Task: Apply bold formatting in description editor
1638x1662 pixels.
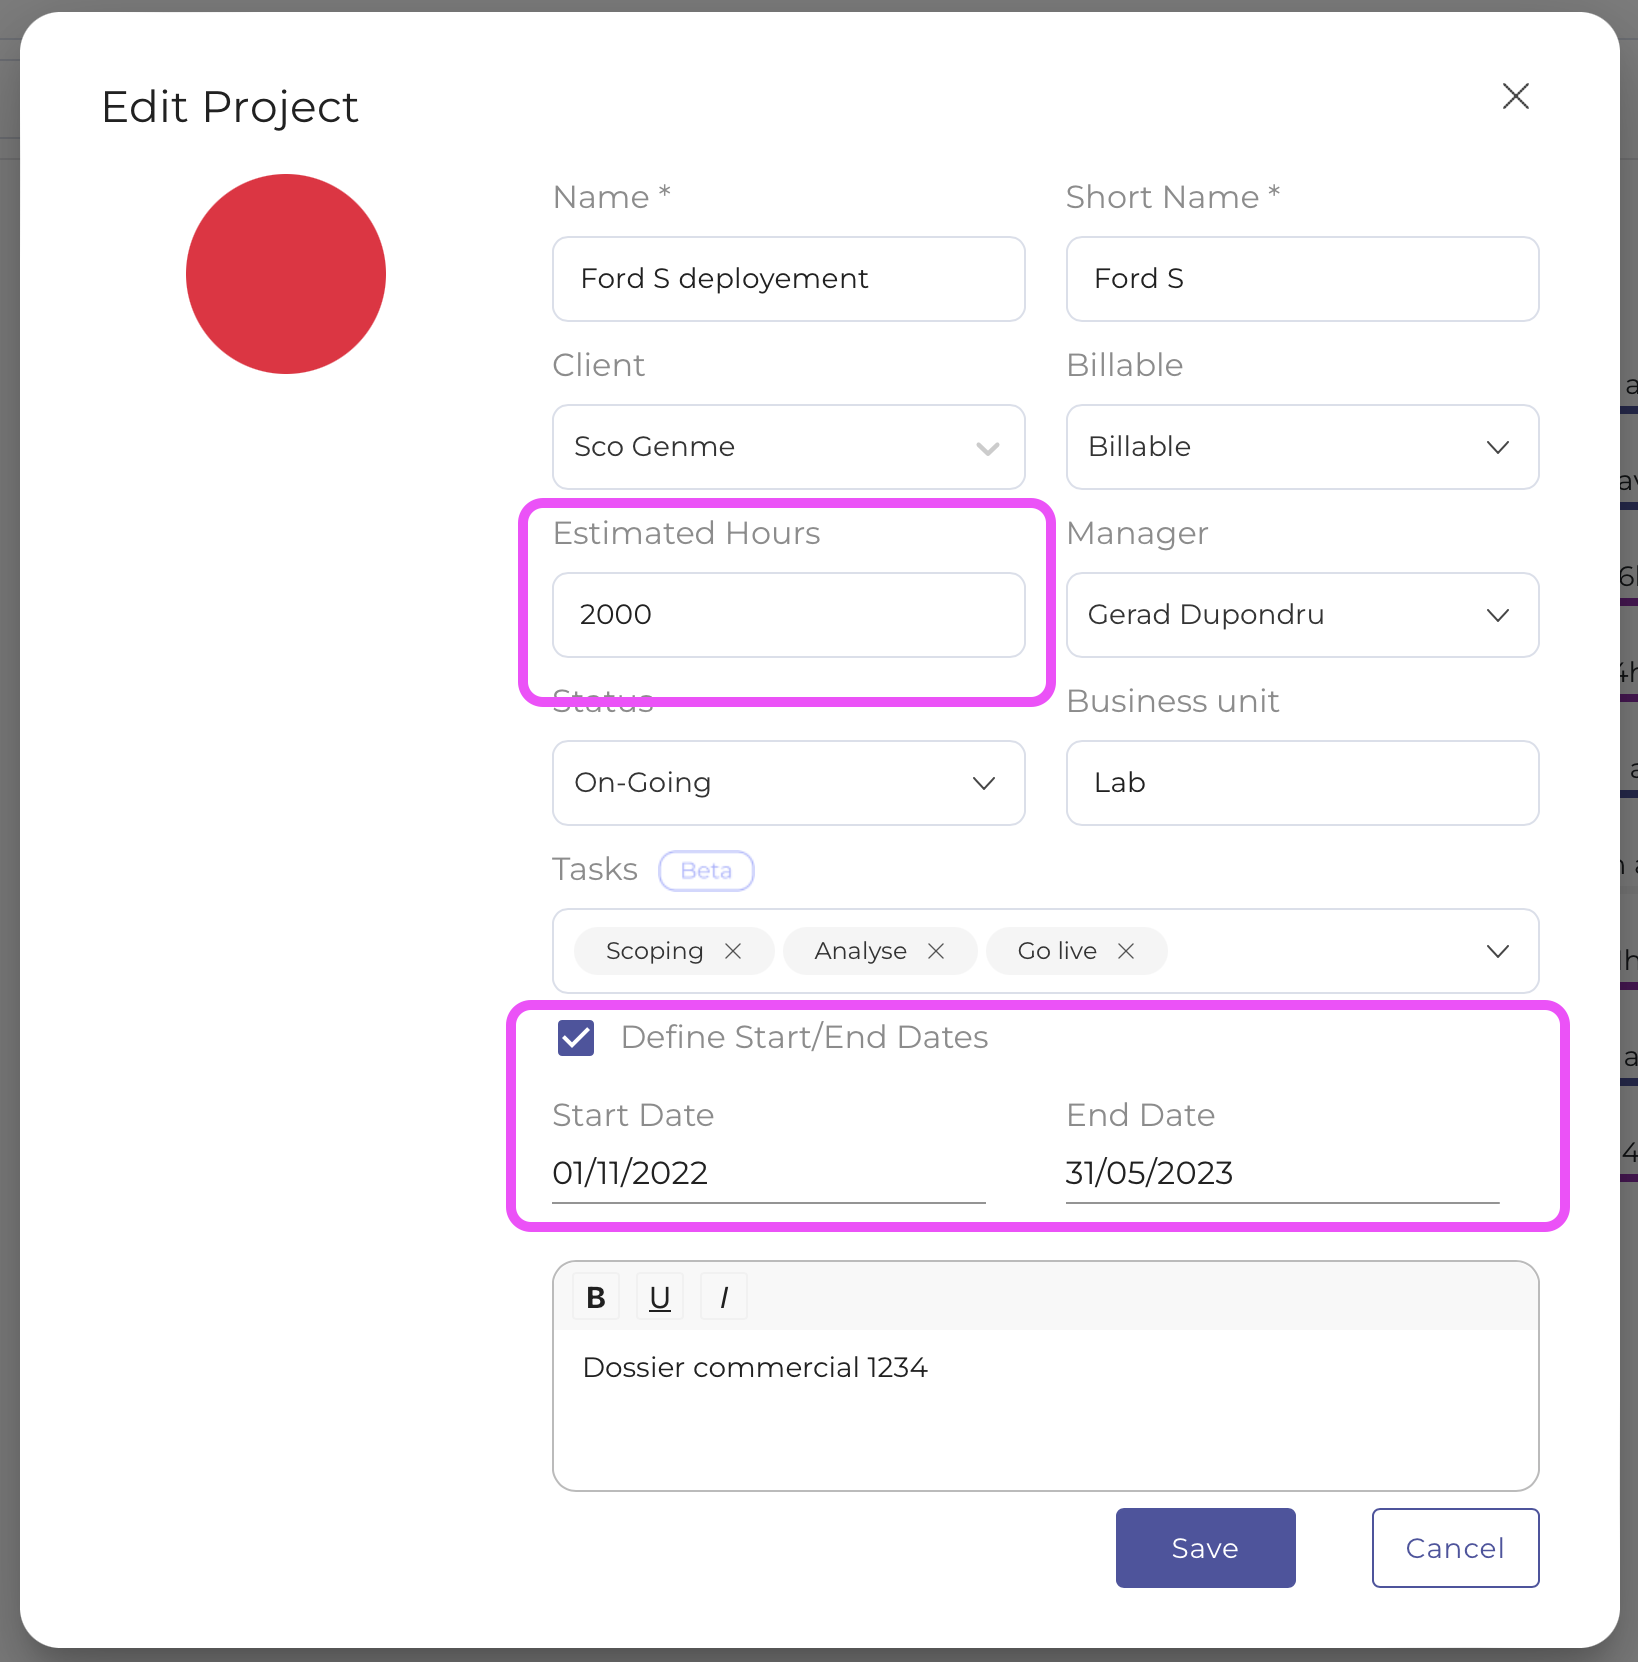Action: coord(595,1296)
